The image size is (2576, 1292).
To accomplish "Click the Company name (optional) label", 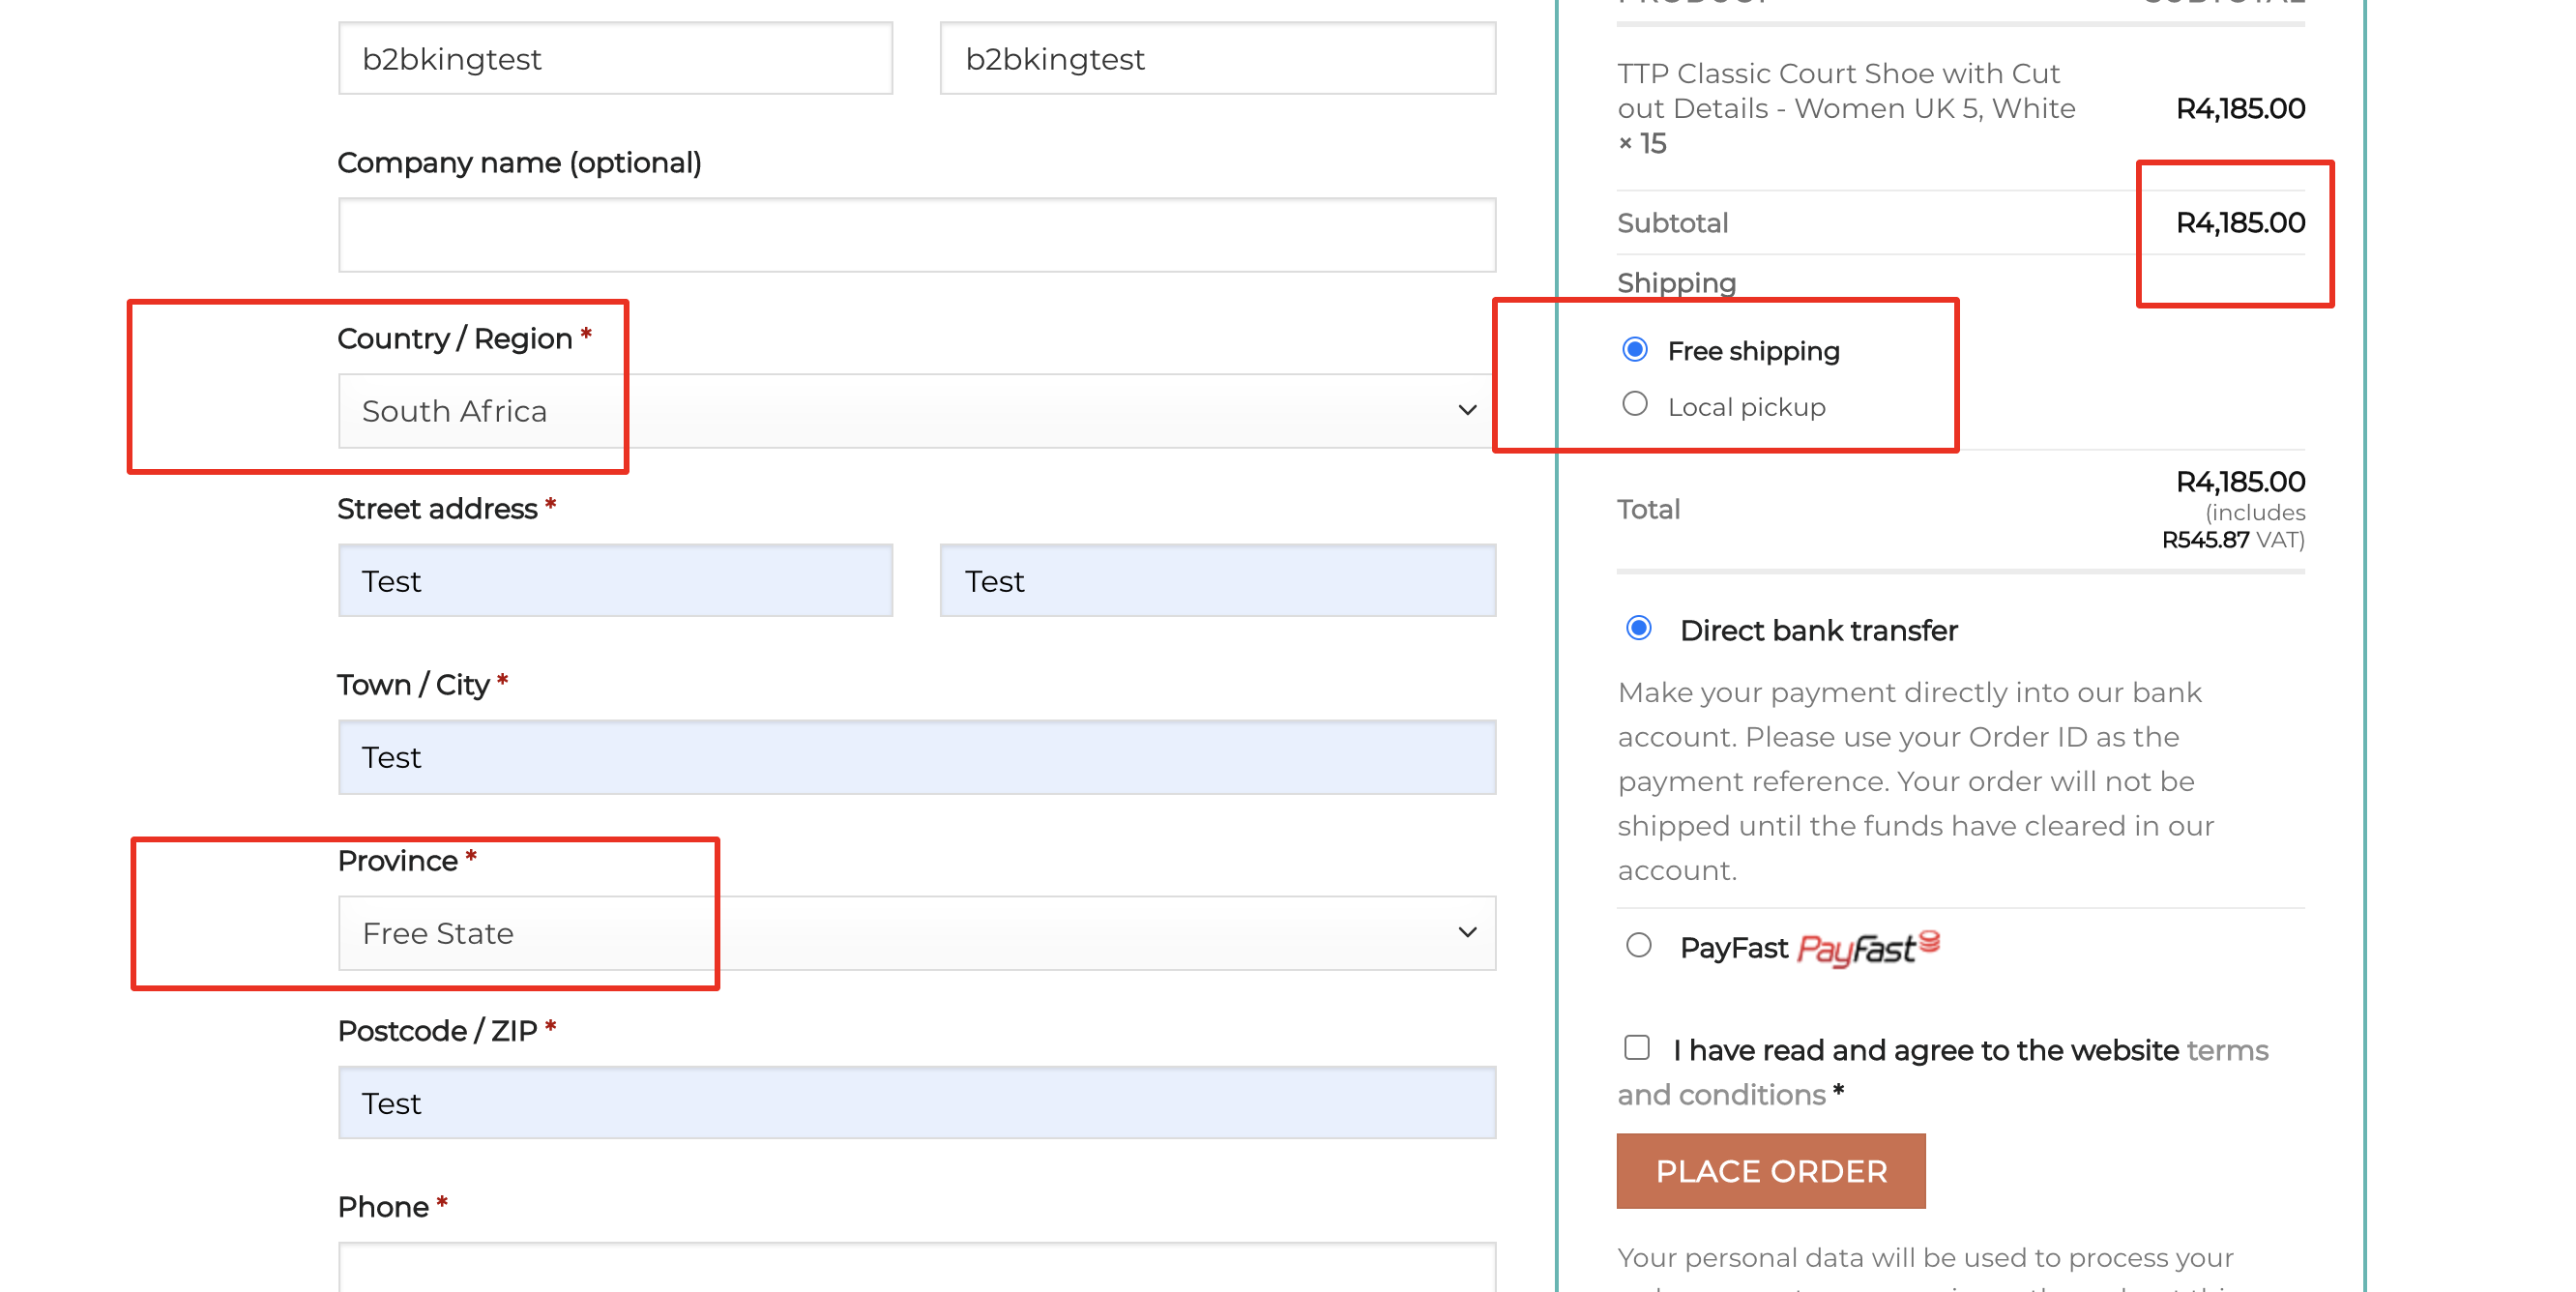I will tap(519, 163).
